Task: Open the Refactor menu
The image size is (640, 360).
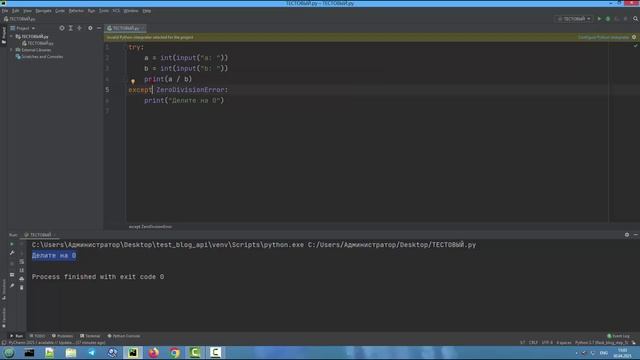Action: 76,11
